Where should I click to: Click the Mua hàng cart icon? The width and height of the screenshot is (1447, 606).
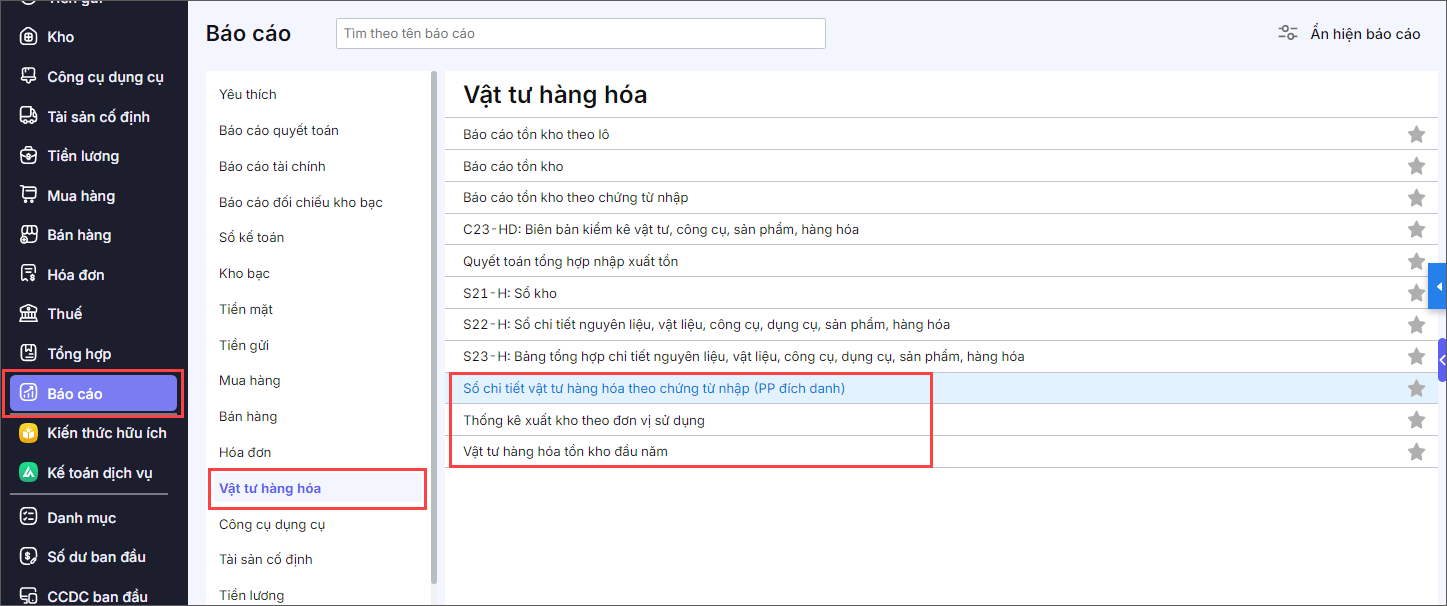(29, 195)
